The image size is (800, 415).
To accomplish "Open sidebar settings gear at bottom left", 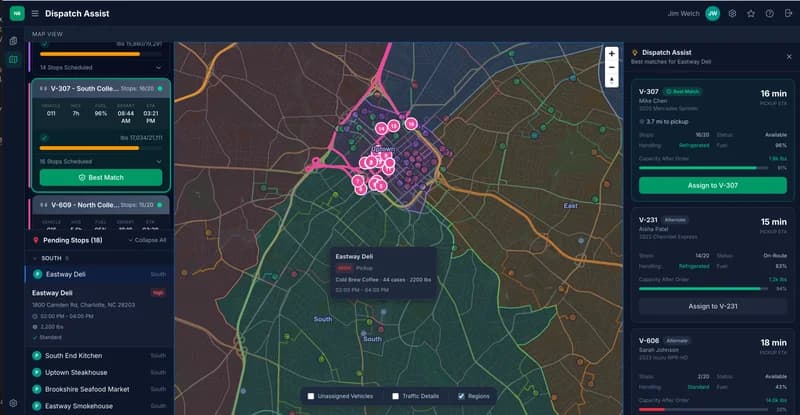I will coord(13,403).
